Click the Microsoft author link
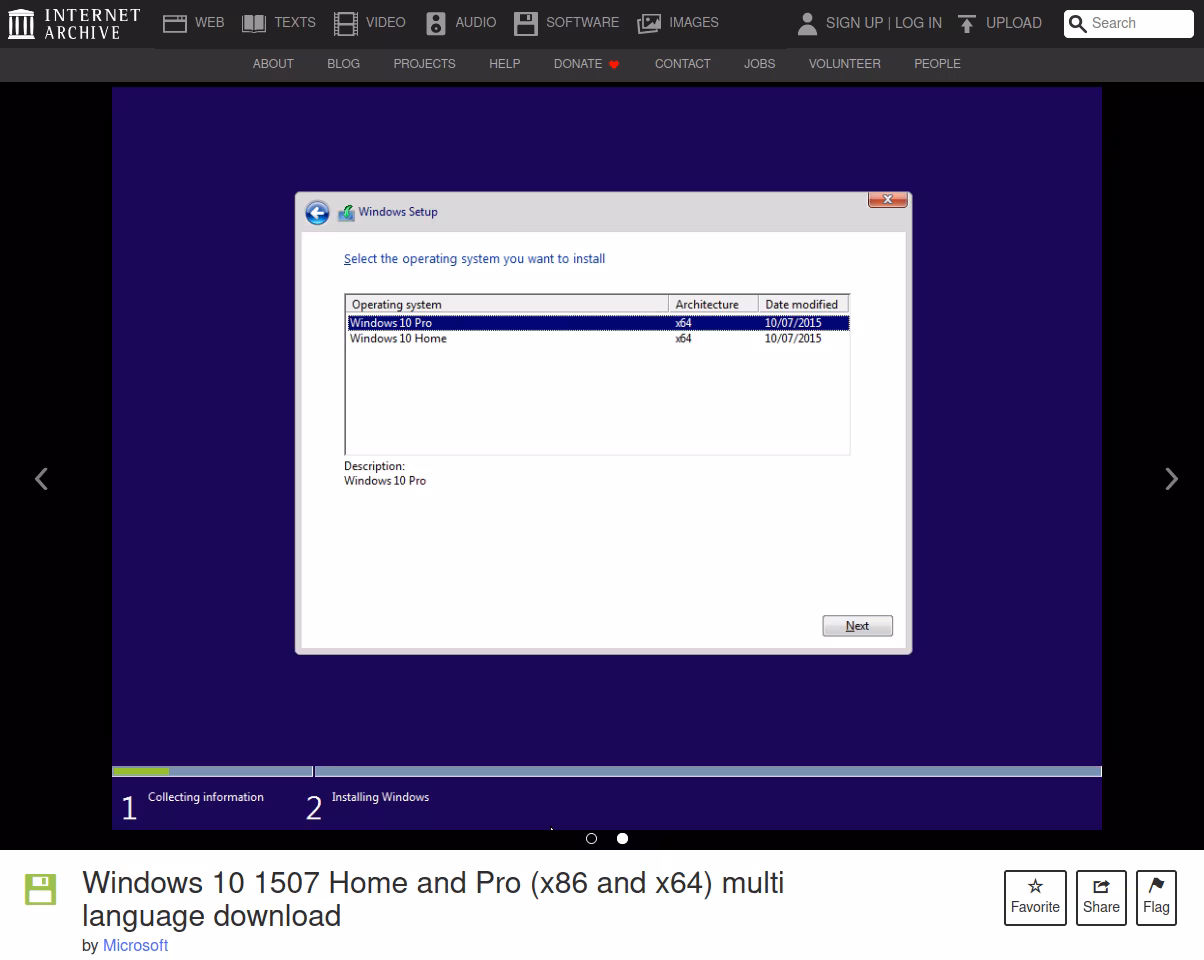1204x960 pixels. [135, 945]
